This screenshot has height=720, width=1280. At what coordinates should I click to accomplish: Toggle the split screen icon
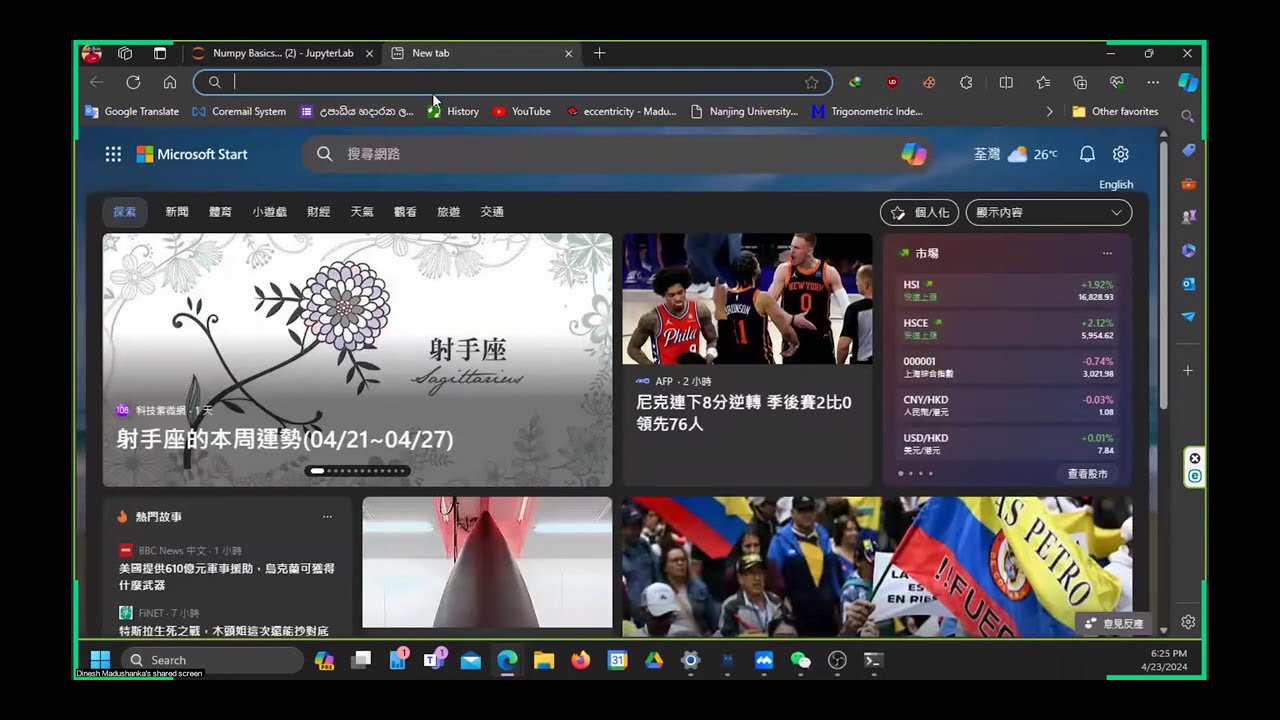pyautogui.click(x=1006, y=82)
